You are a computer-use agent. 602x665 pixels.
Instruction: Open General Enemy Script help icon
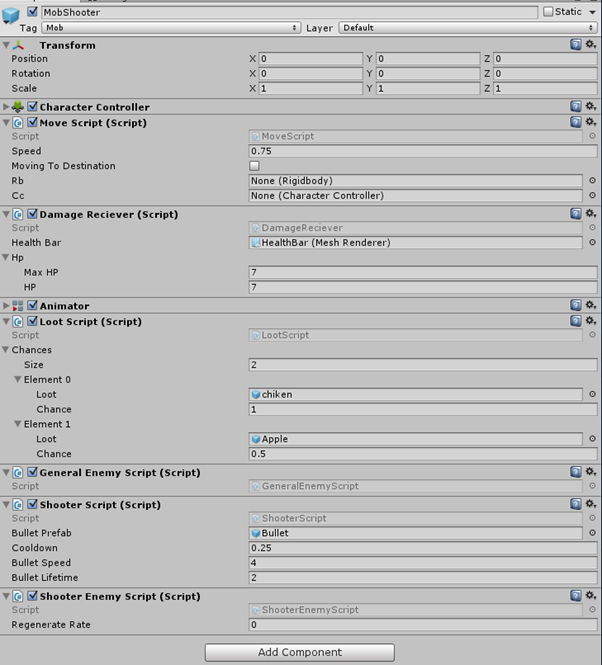(x=576, y=472)
